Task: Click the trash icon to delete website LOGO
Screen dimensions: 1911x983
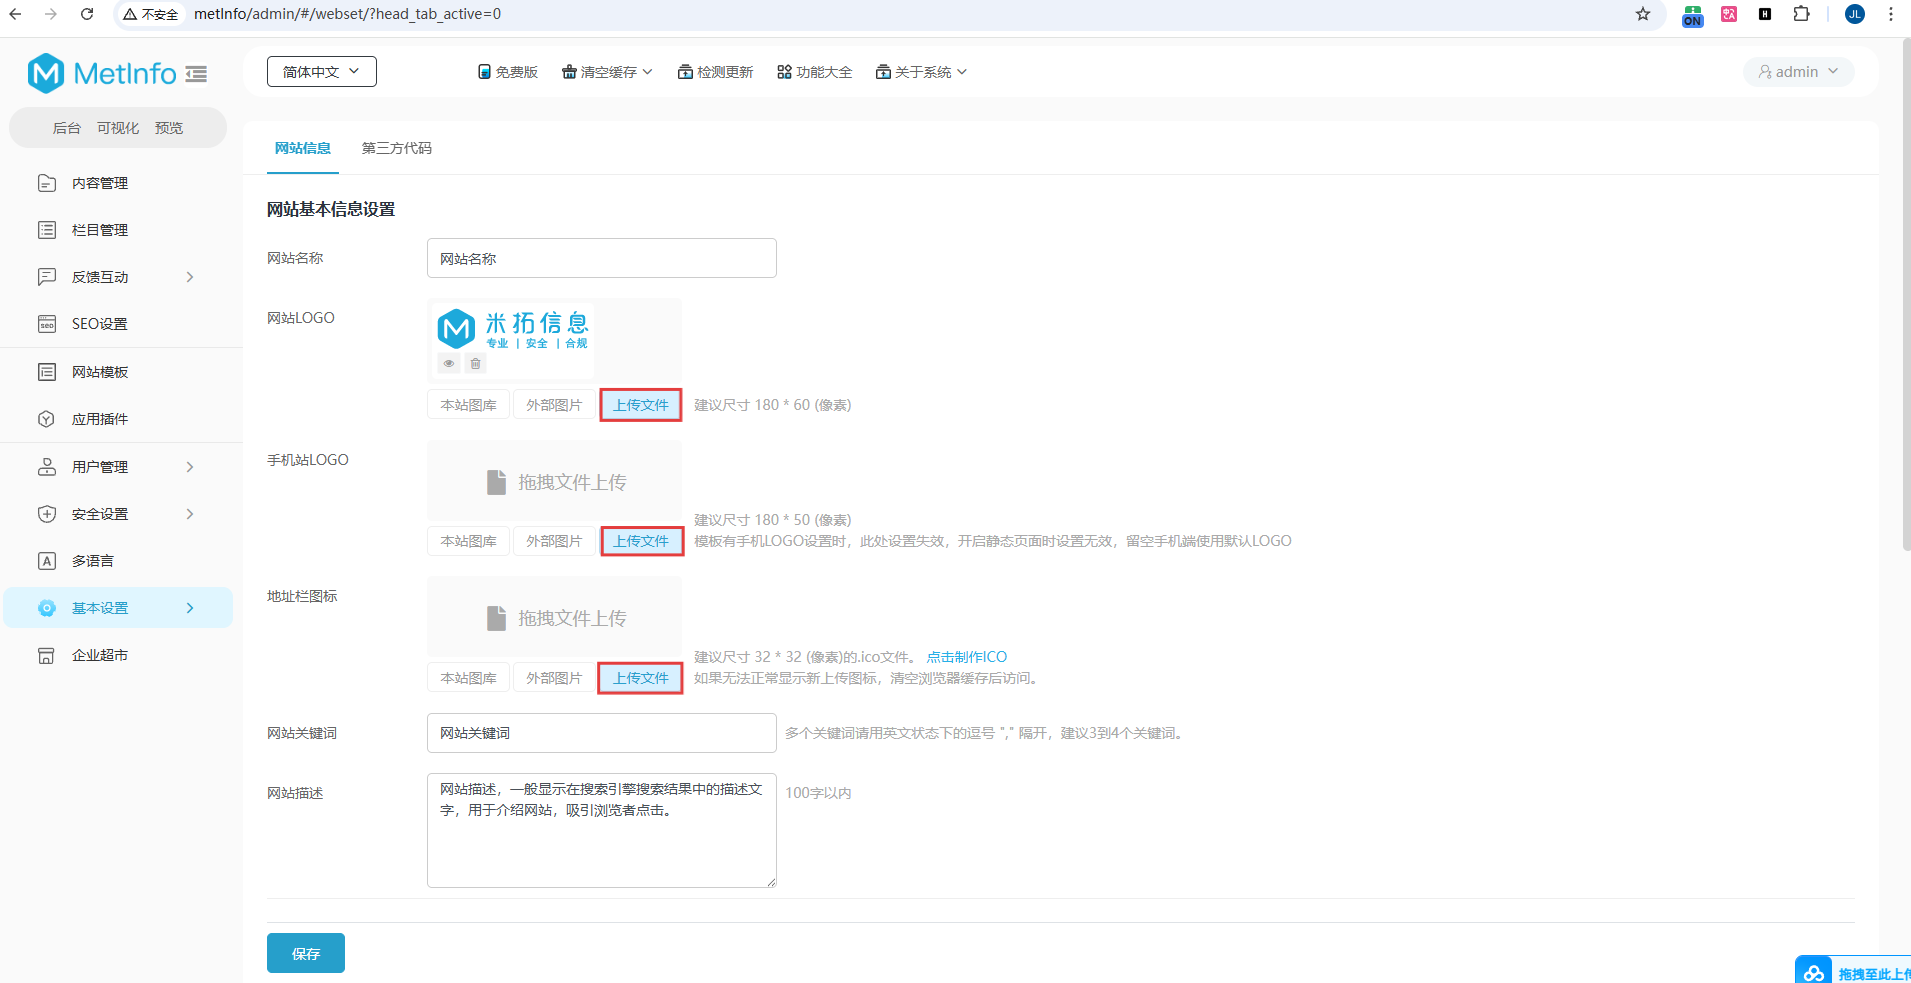Action: click(476, 364)
